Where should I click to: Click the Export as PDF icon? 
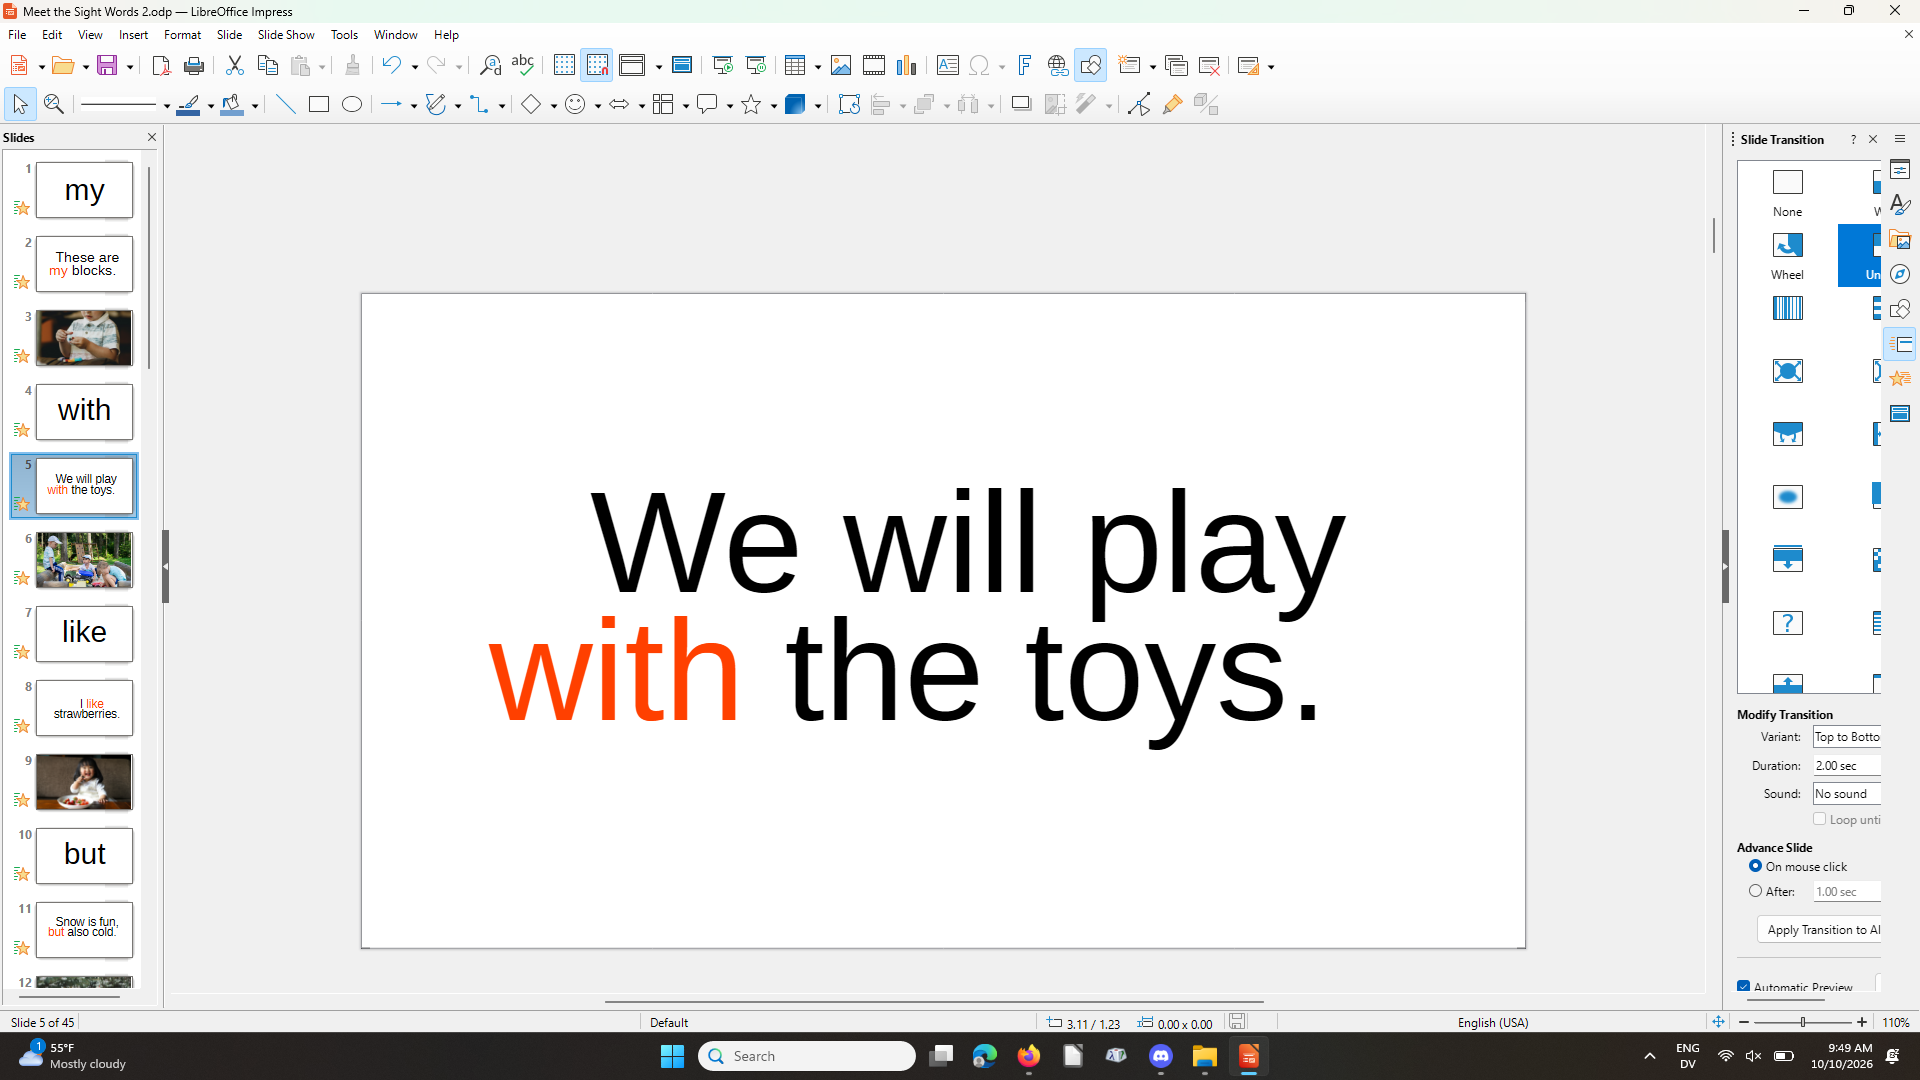coord(161,66)
